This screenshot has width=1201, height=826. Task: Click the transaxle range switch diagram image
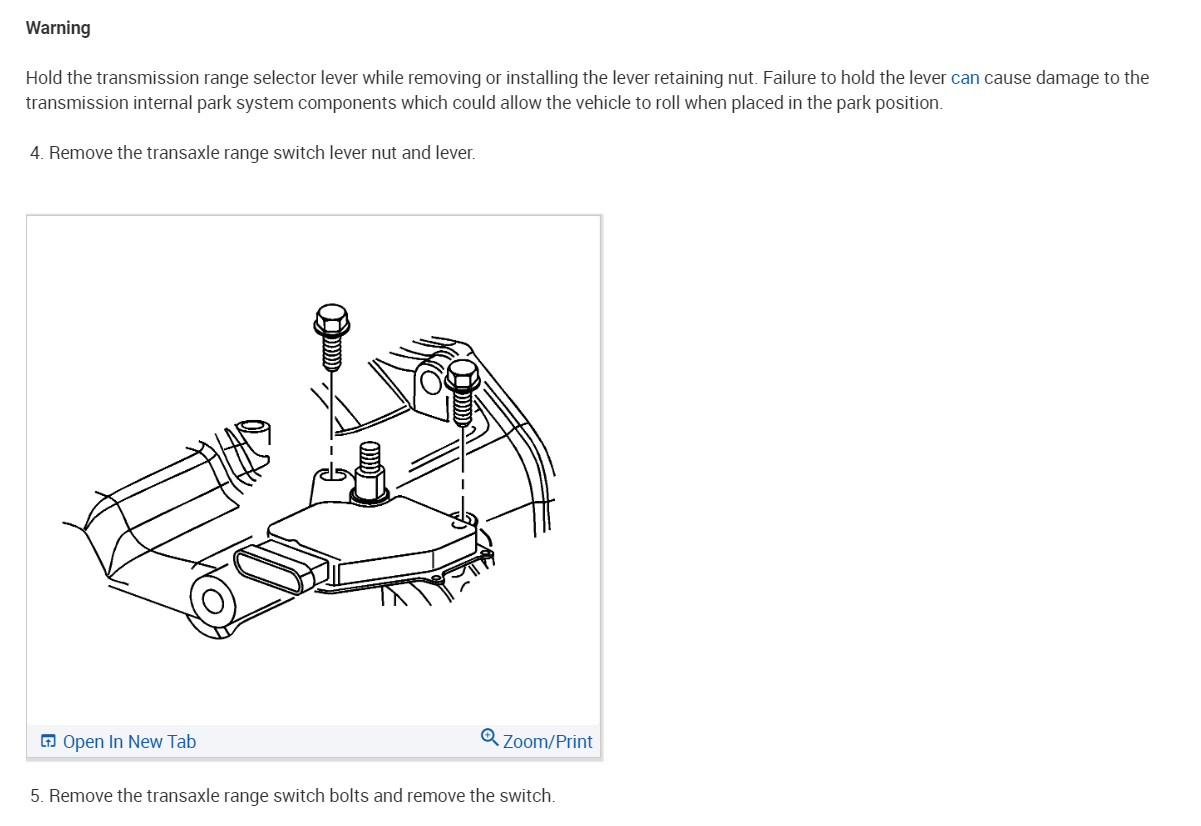(x=314, y=470)
